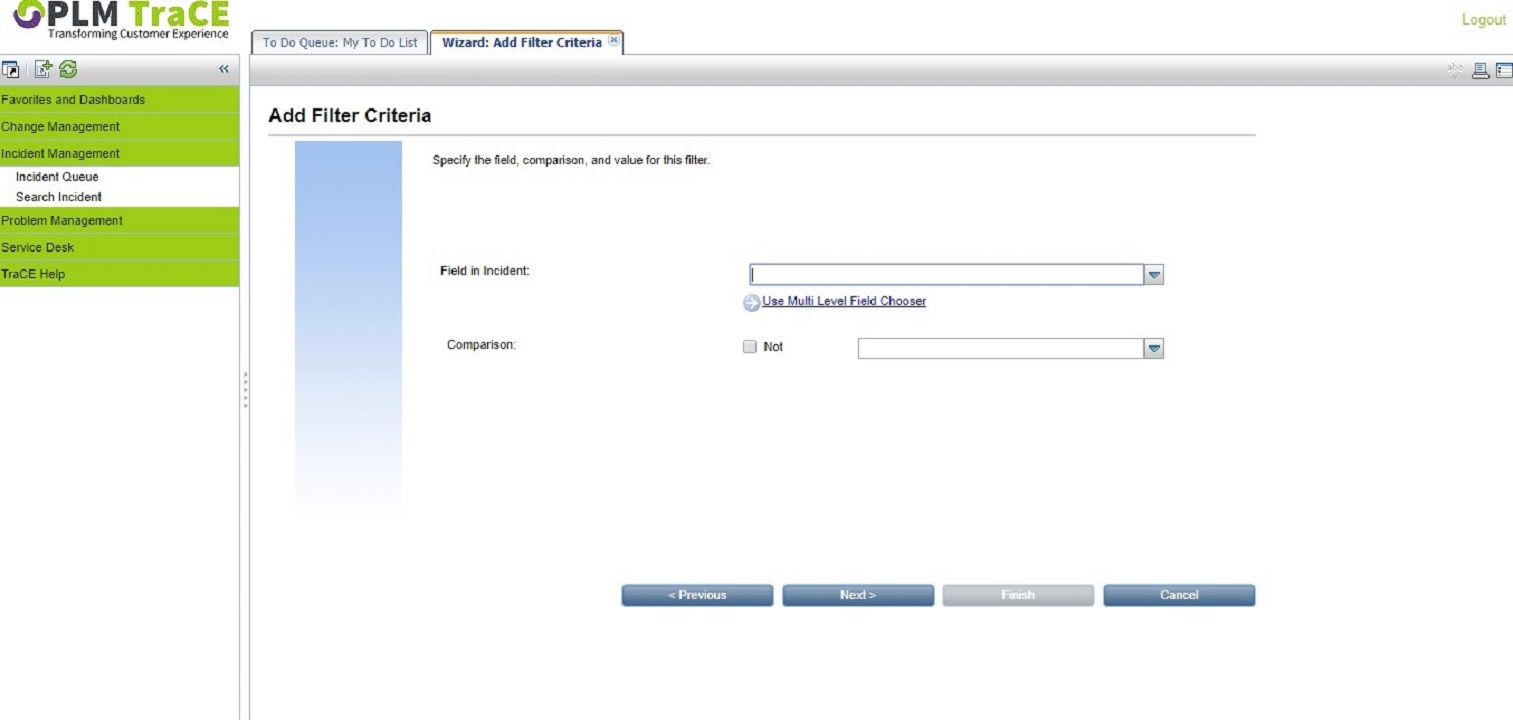Collapse the navigation sidebar with double chevron
Screen dimensions: 1513x720
click(224, 70)
